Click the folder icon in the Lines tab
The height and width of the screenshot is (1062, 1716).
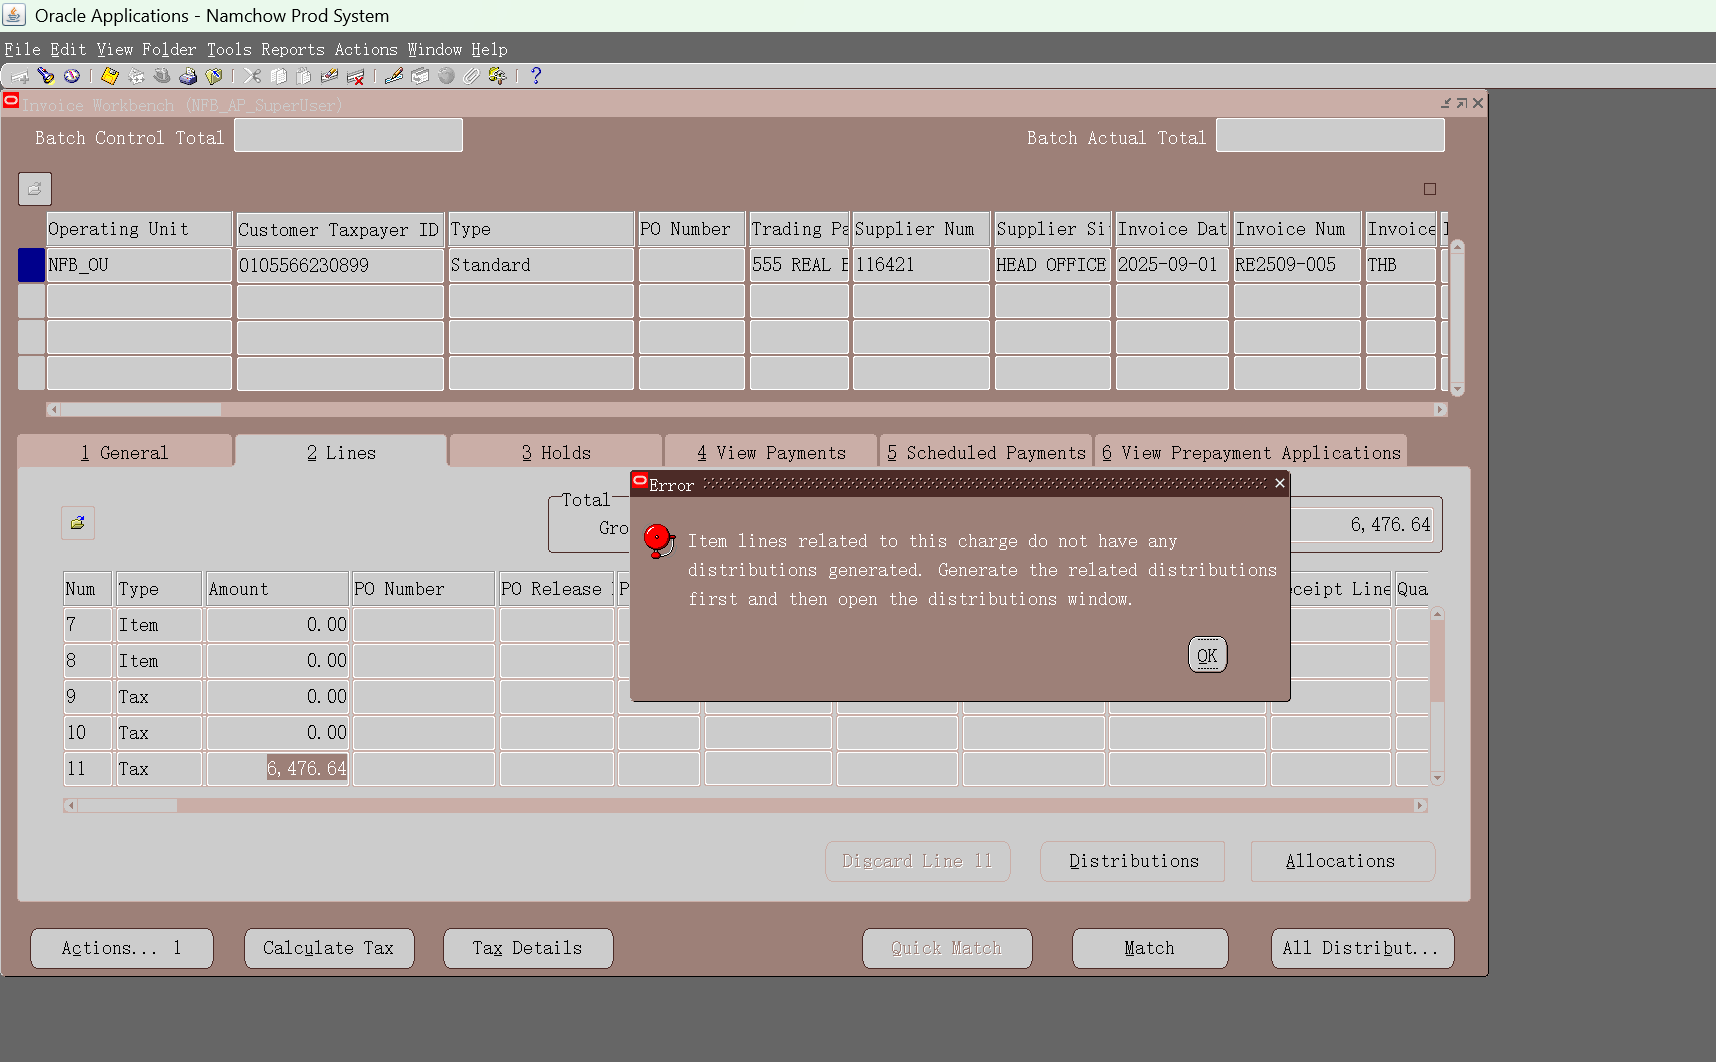click(x=78, y=523)
